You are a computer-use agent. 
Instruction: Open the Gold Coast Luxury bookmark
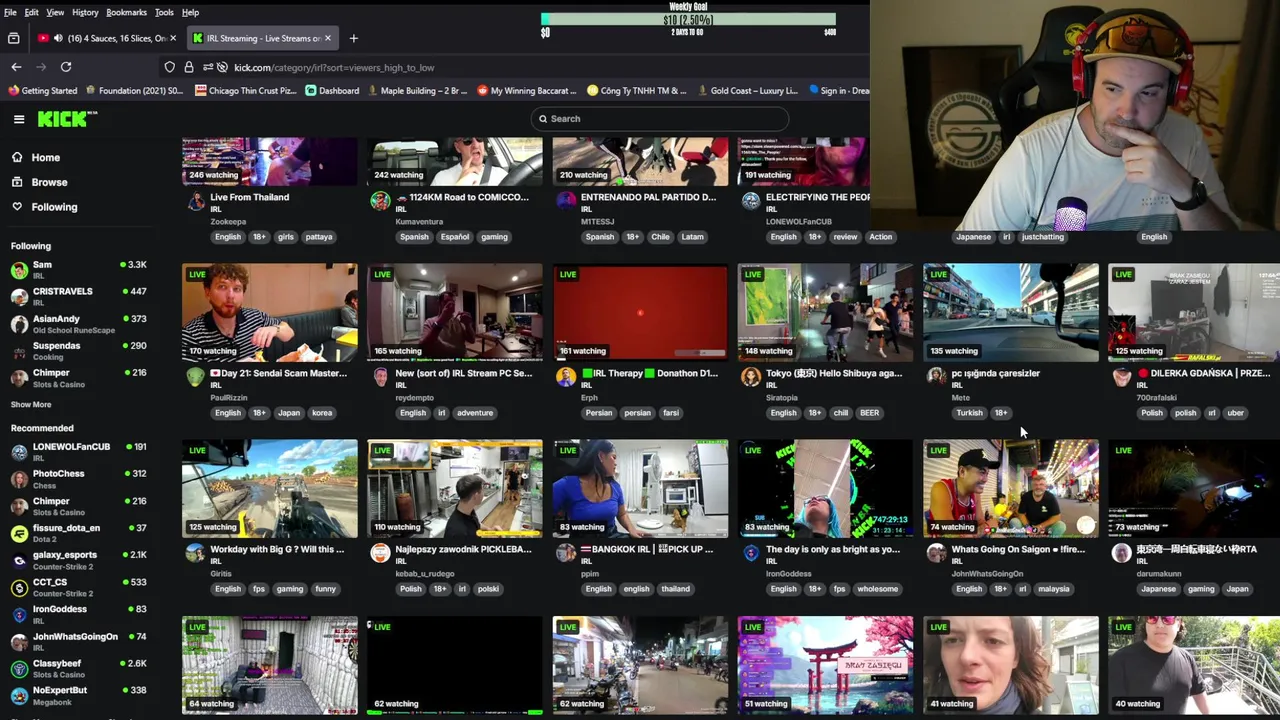point(747,91)
